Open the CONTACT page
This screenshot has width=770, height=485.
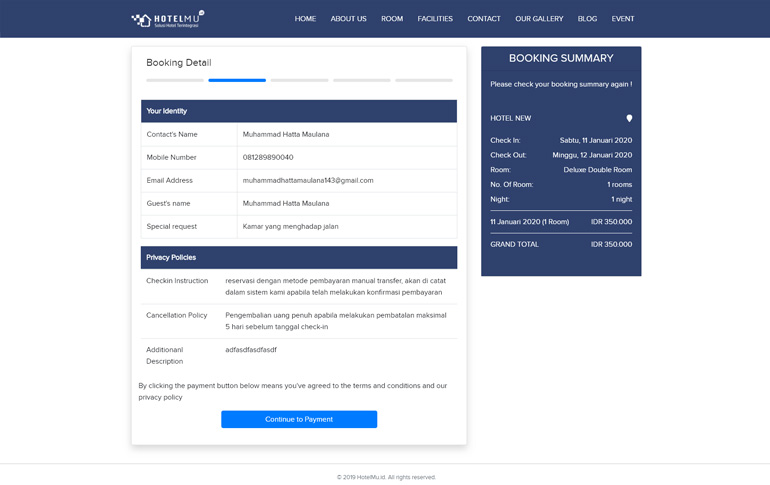click(484, 19)
